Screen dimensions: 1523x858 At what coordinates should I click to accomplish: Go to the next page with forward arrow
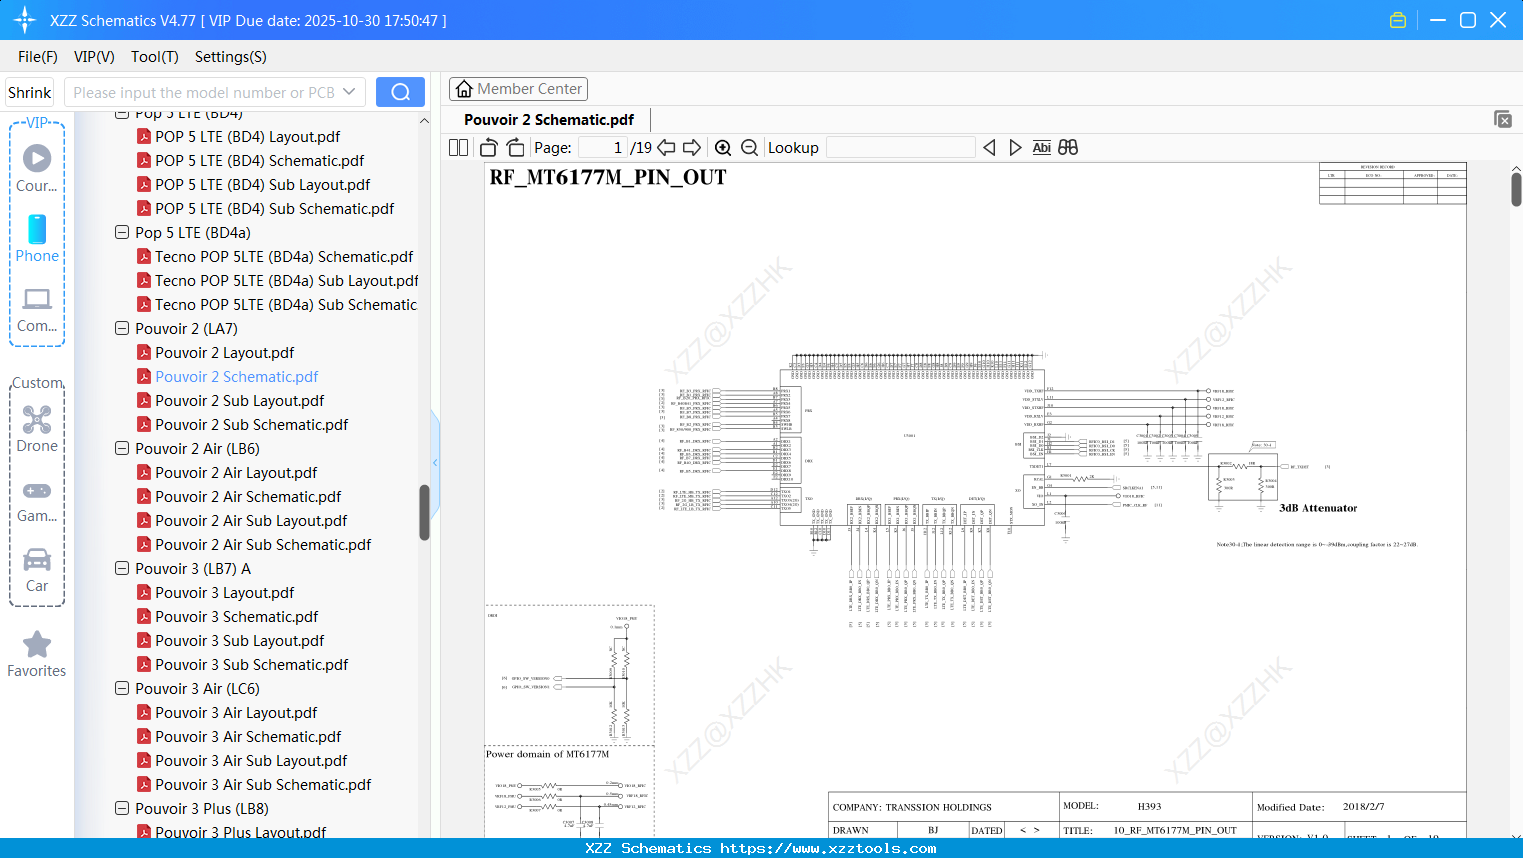pyautogui.click(x=691, y=147)
